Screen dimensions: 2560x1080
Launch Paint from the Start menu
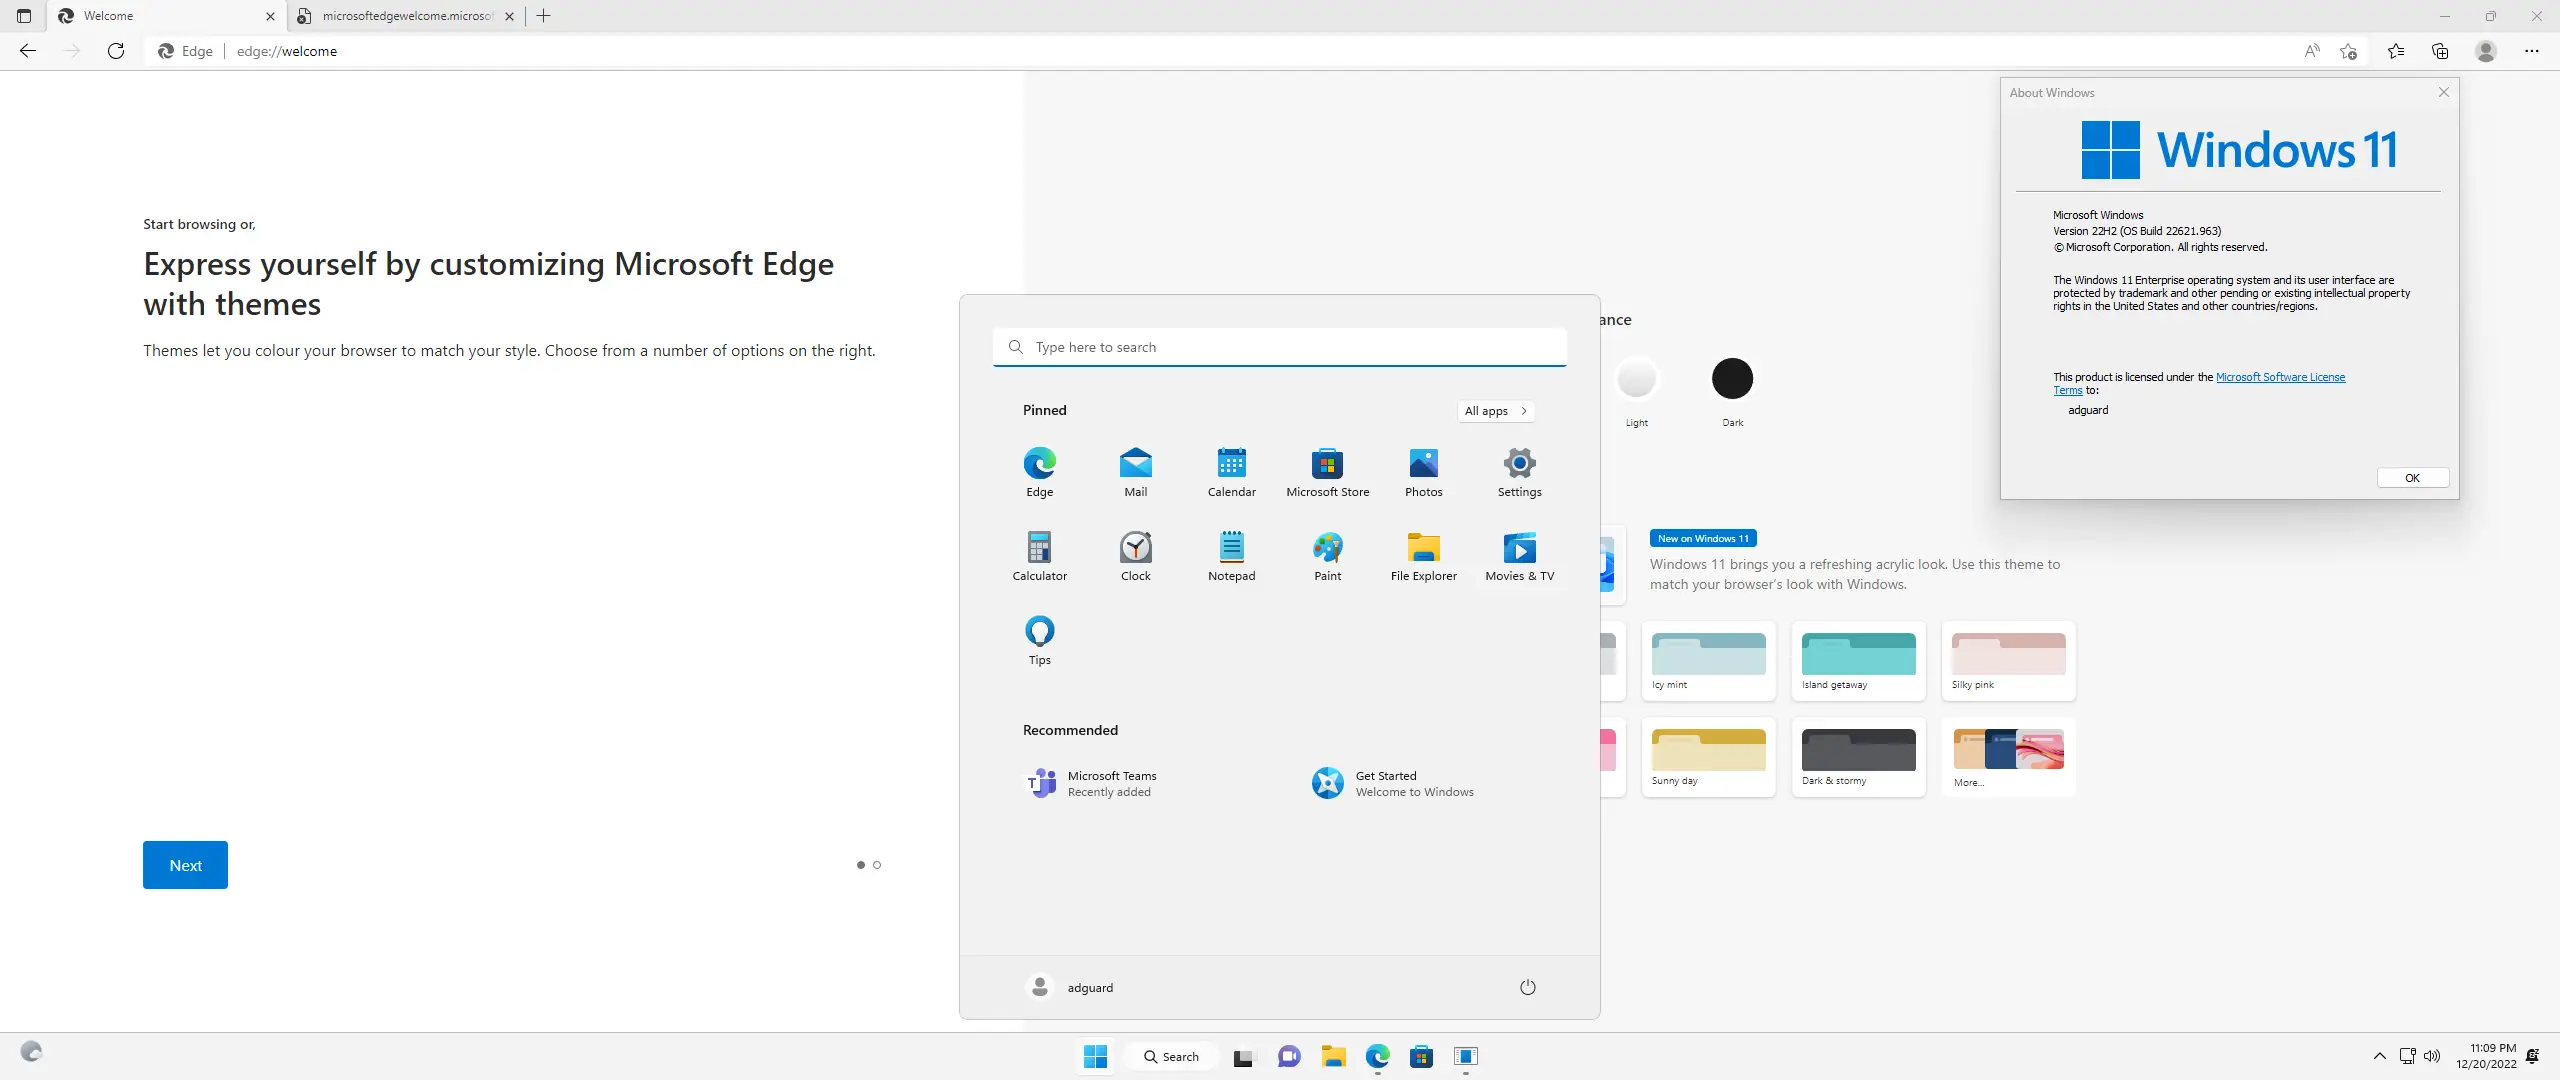click(1327, 549)
